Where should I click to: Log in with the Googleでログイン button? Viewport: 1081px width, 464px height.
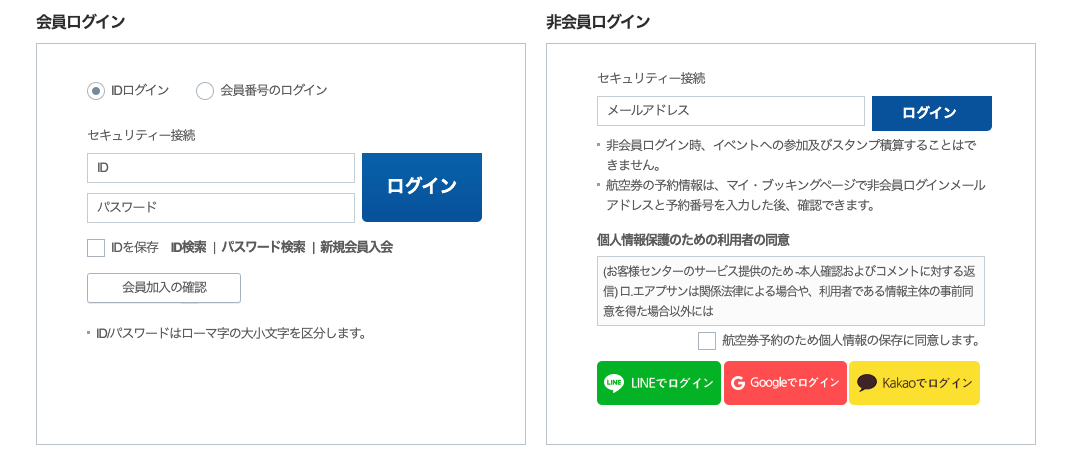tap(785, 383)
